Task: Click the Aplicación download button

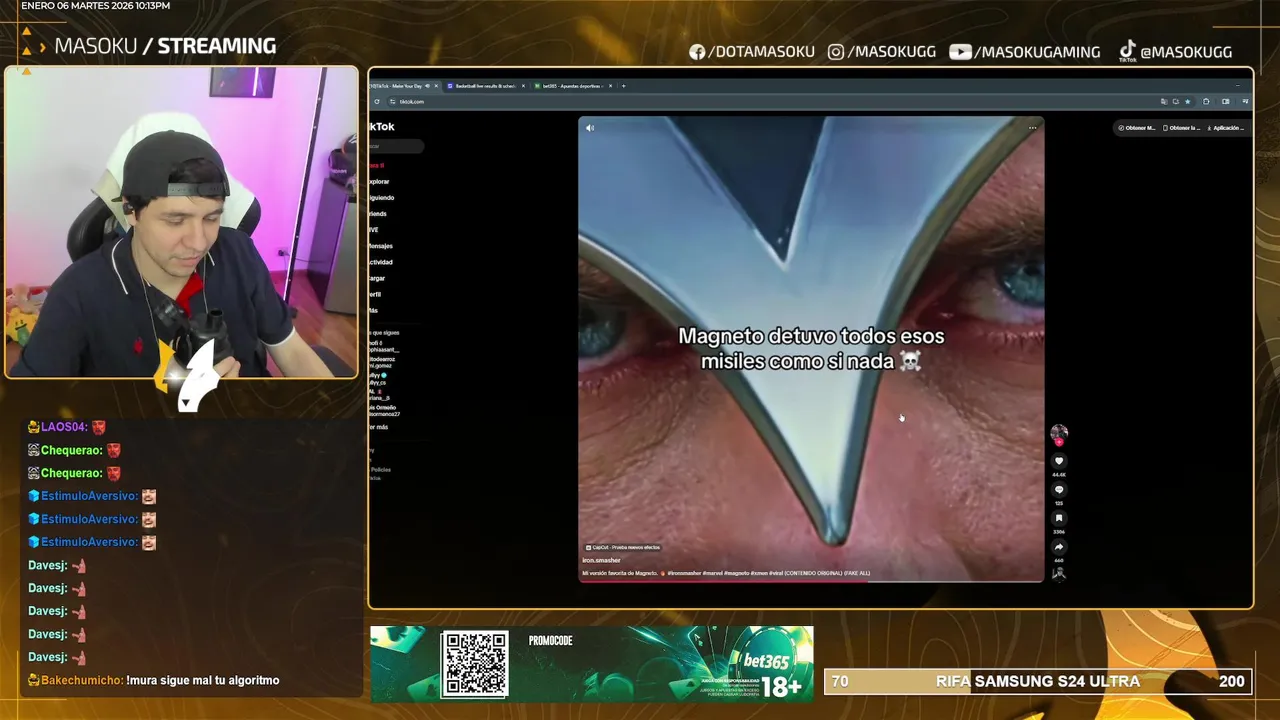Action: coord(1226,128)
